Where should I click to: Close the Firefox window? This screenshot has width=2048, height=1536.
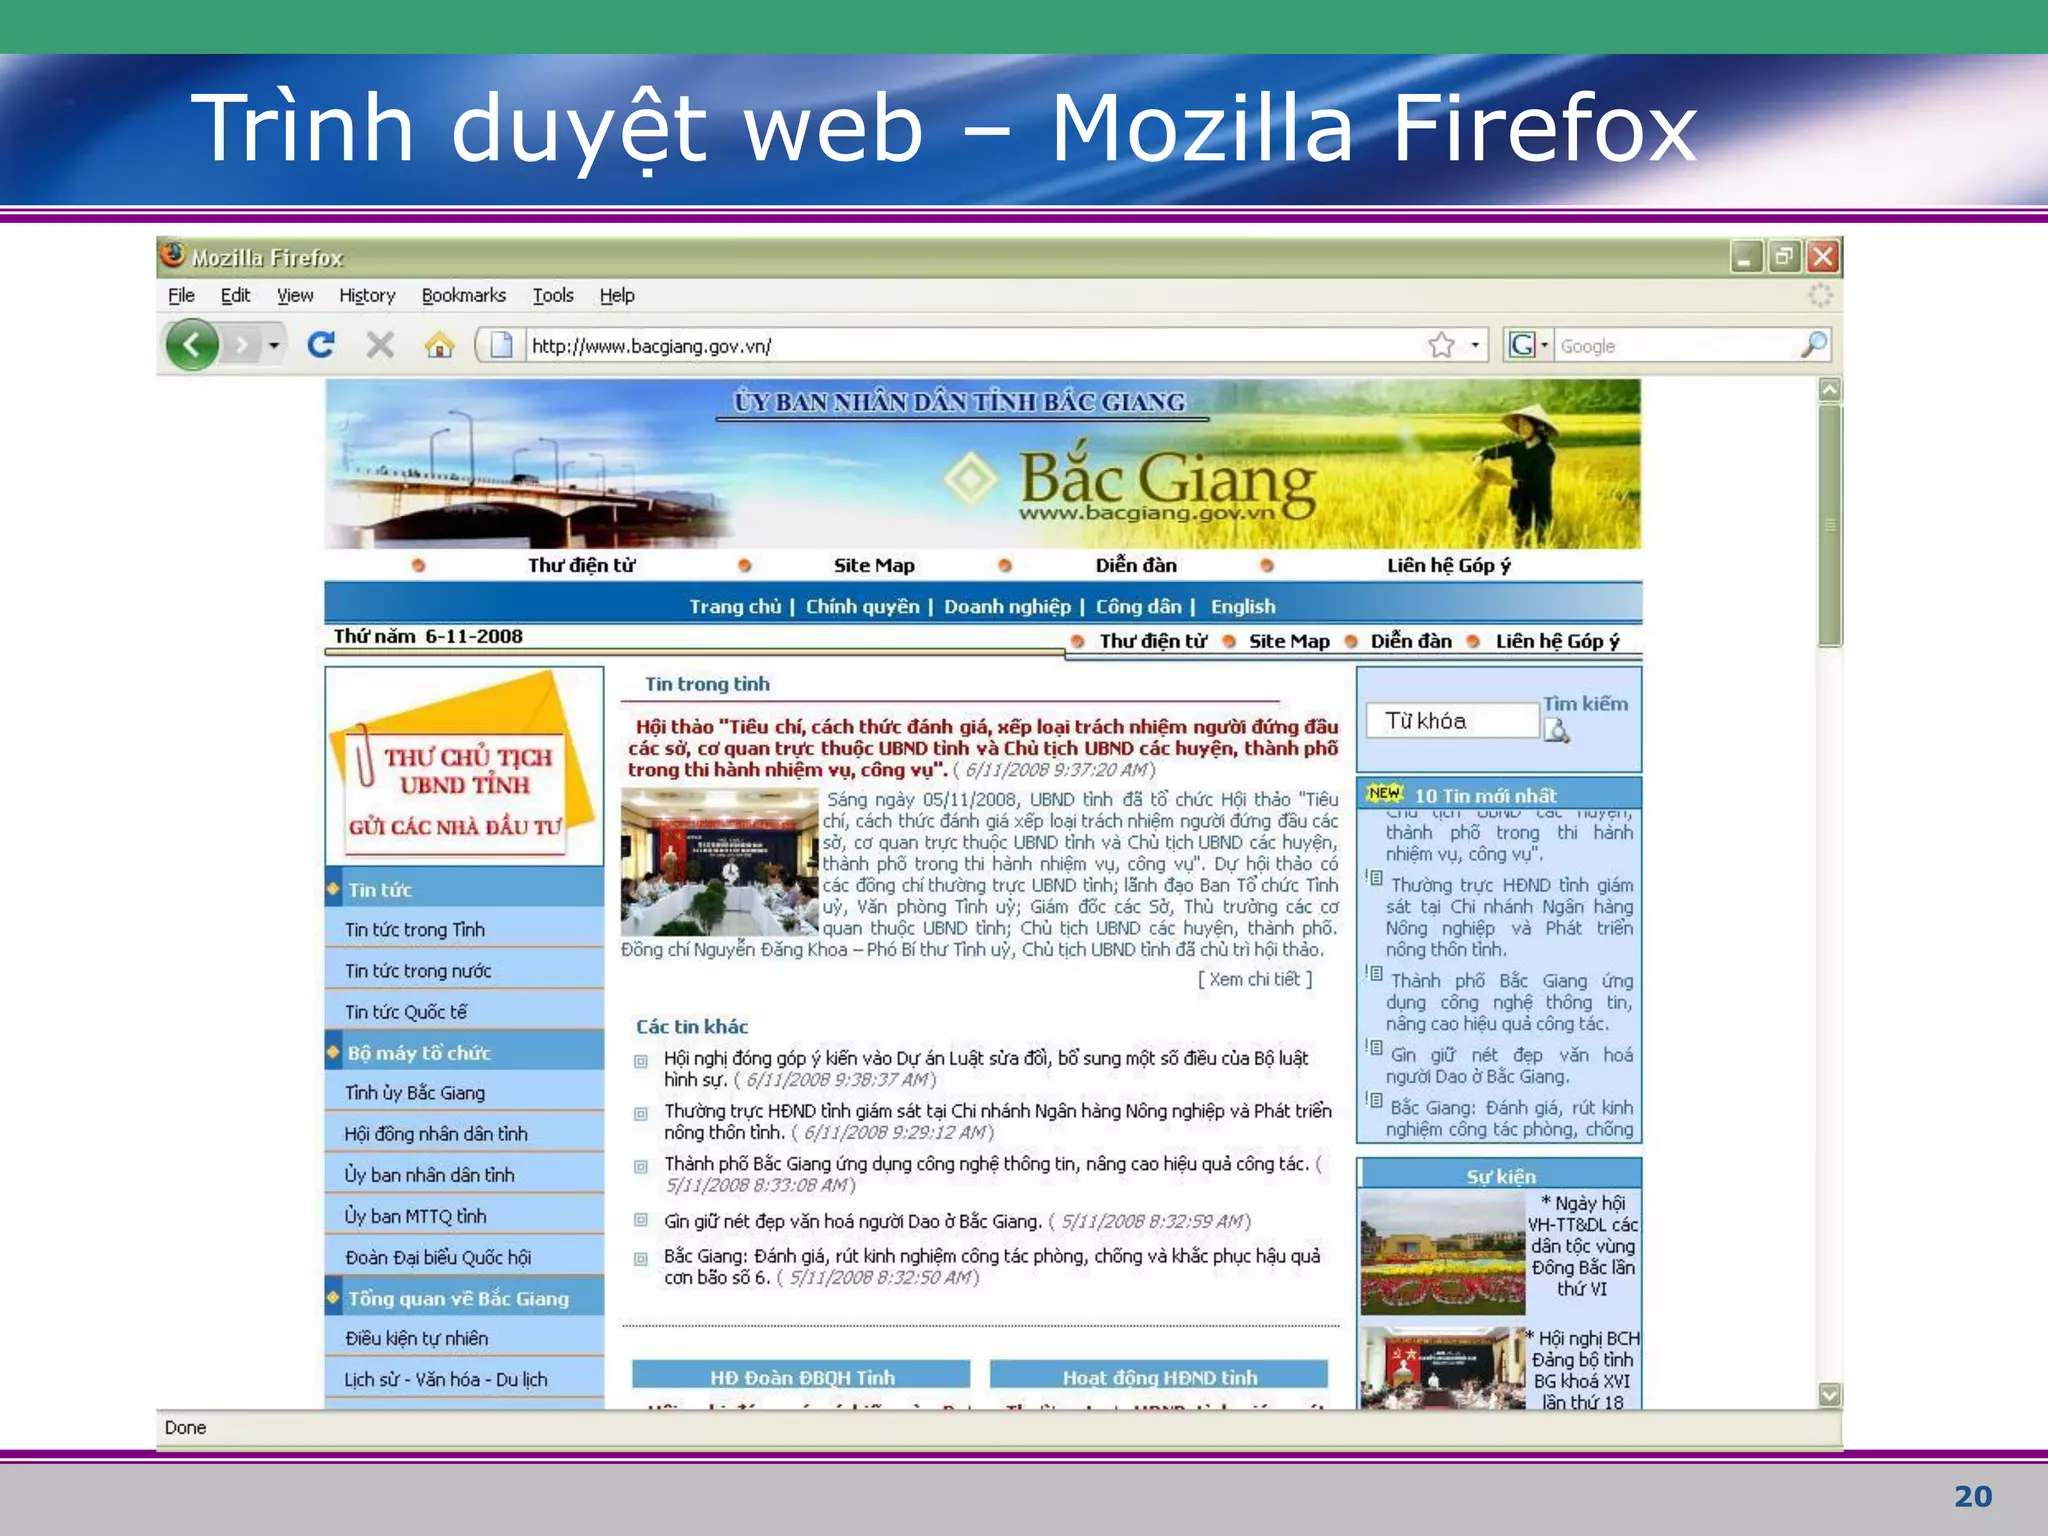tap(1823, 257)
